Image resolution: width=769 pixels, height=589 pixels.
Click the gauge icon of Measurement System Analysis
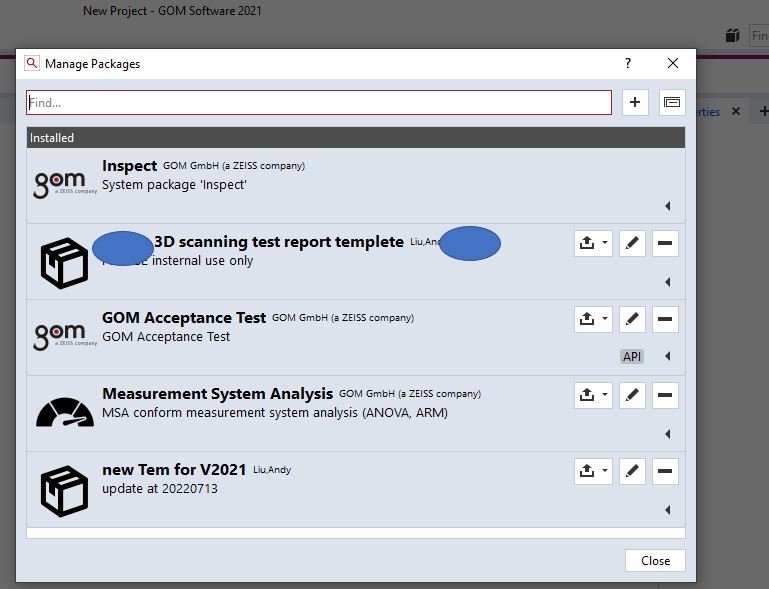[65, 412]
